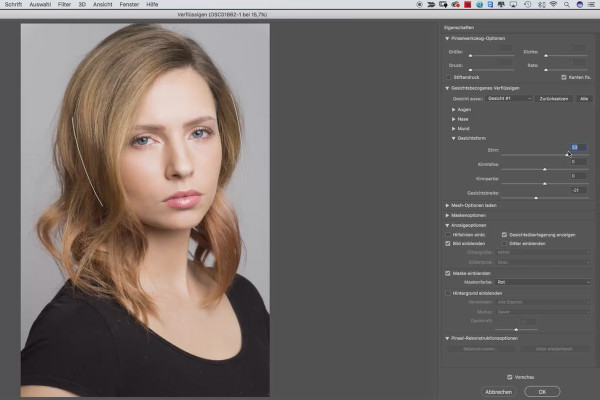
Task: Open the Auswahl menu
Action: point(40,5)
